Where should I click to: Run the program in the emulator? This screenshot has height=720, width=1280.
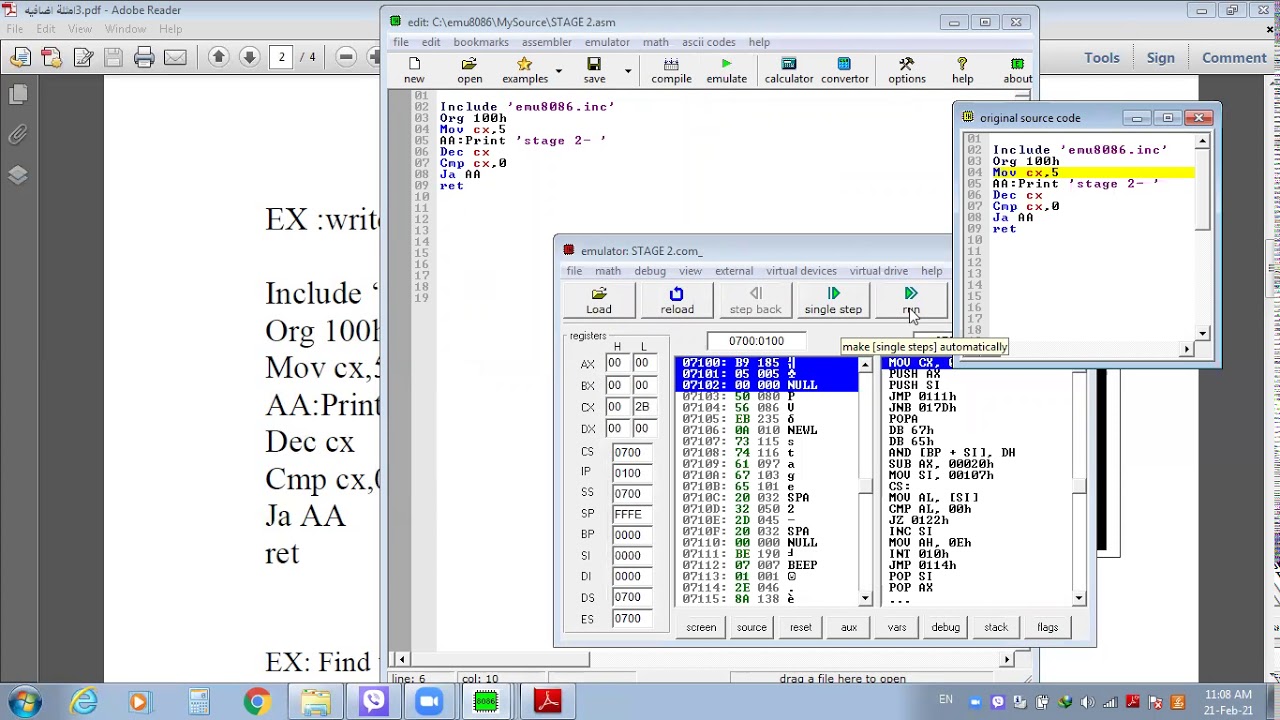(910, 300)
